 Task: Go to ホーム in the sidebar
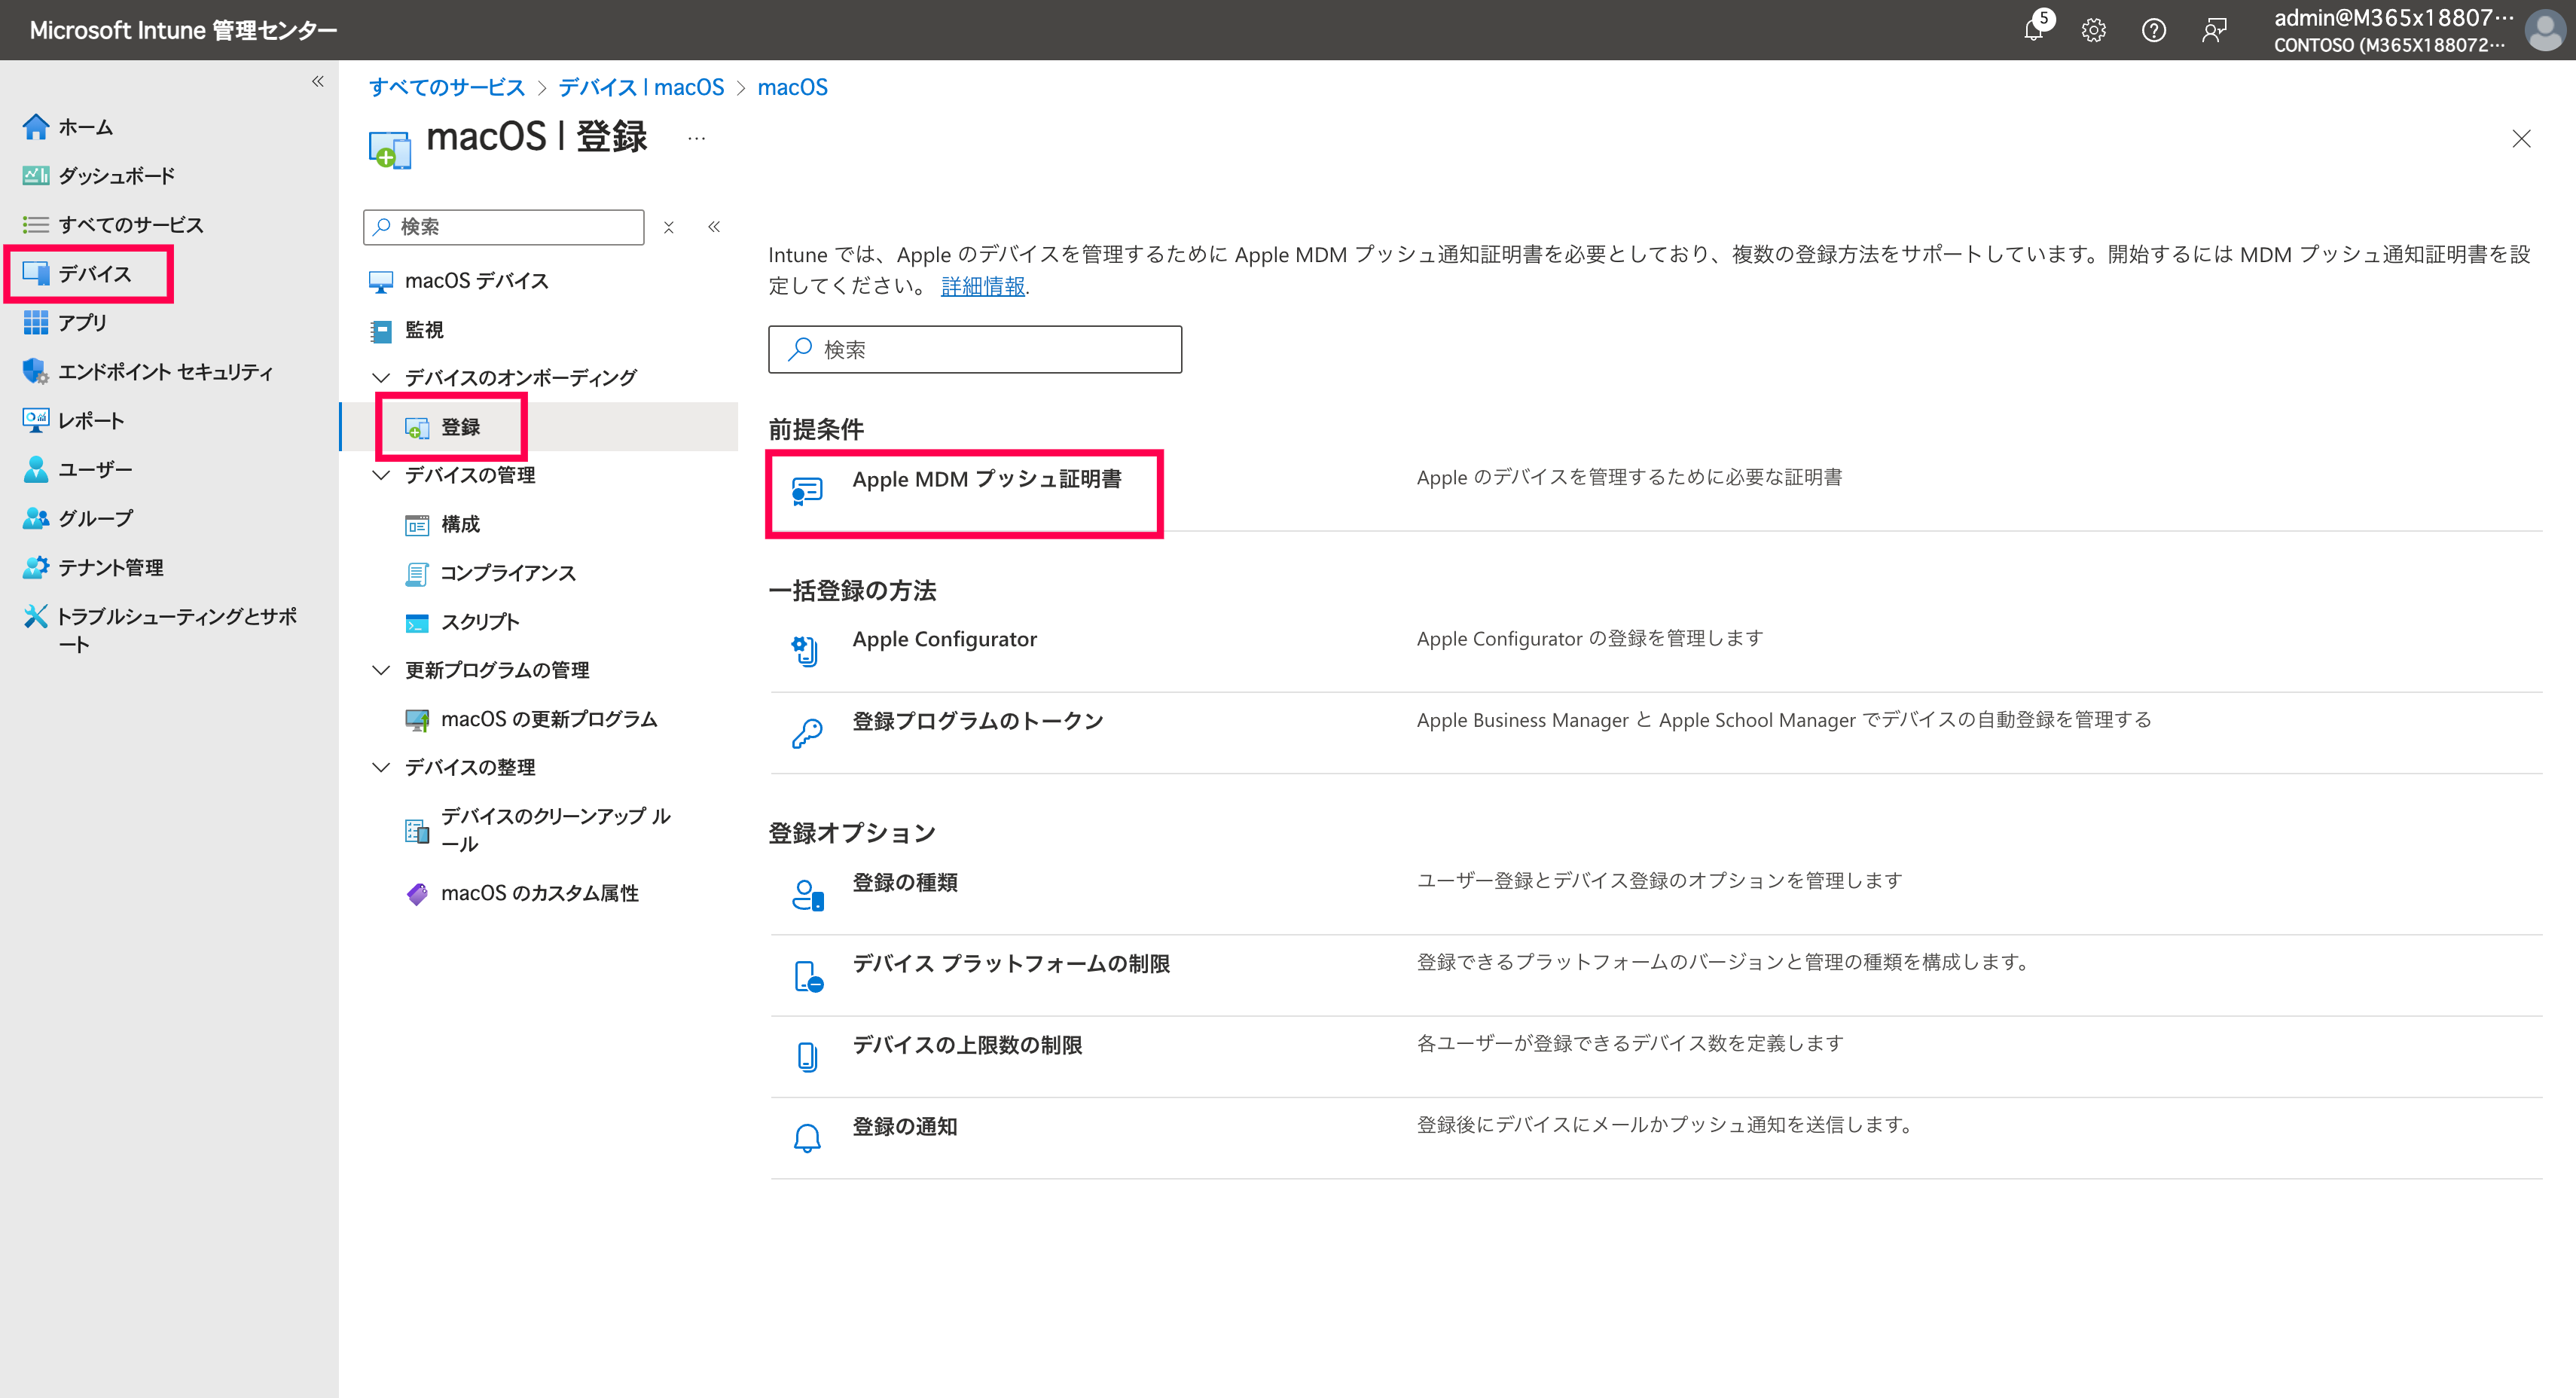click(85, 127)
